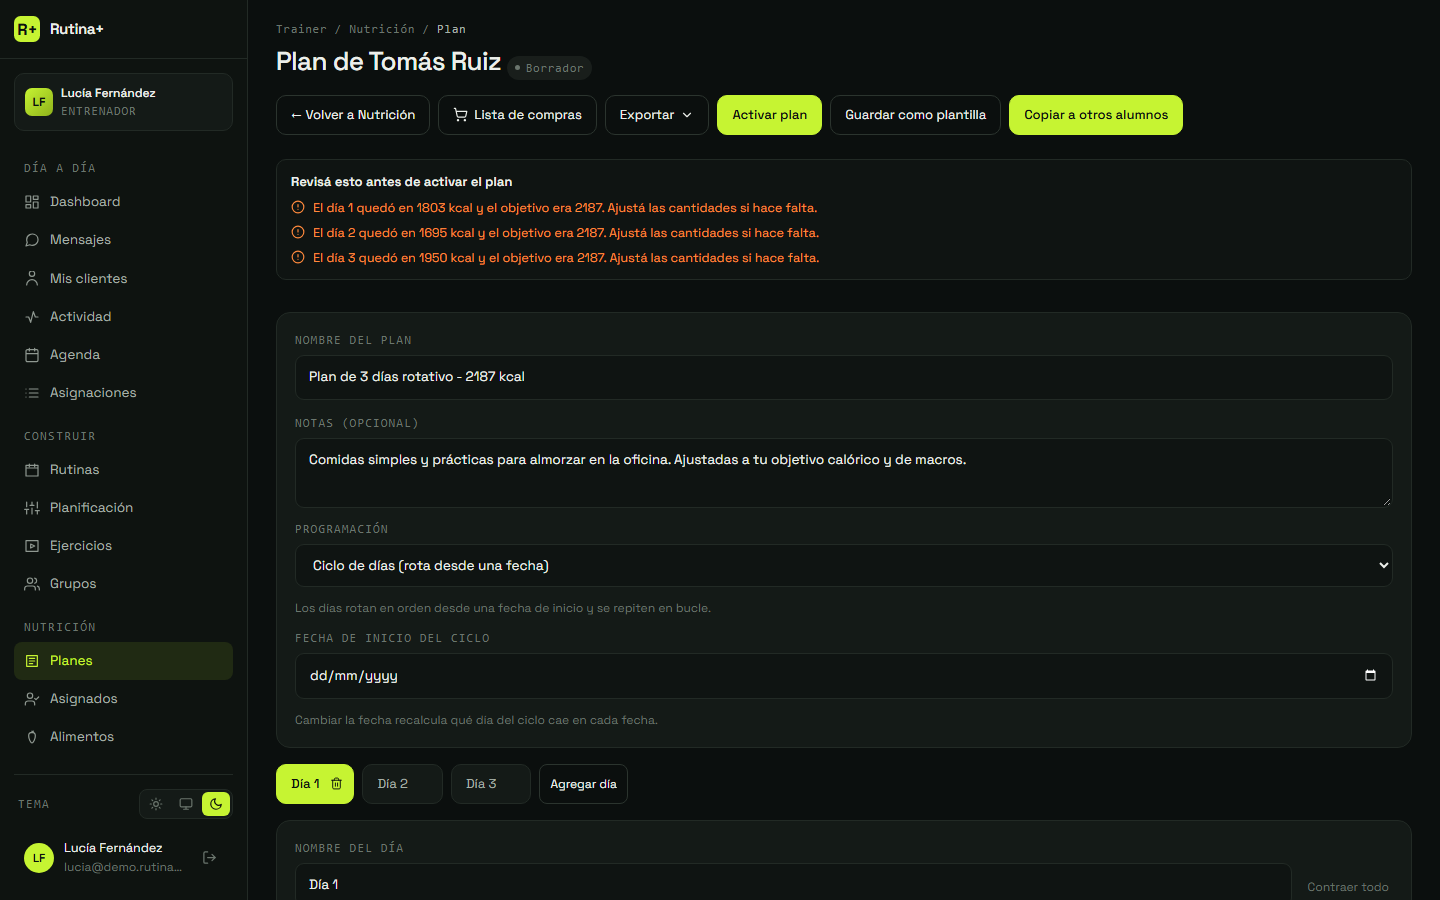Select Planes in the Nutrición menu
The height and width of the screenshot is (900, 1440).
pyautogui.click(x=123, y=661)
